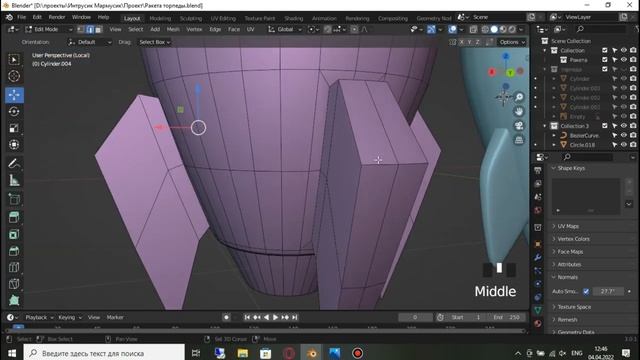Hide BezierCurve in viewport via eye
Viewport: 640px width, 360px height.
point(624,135)
